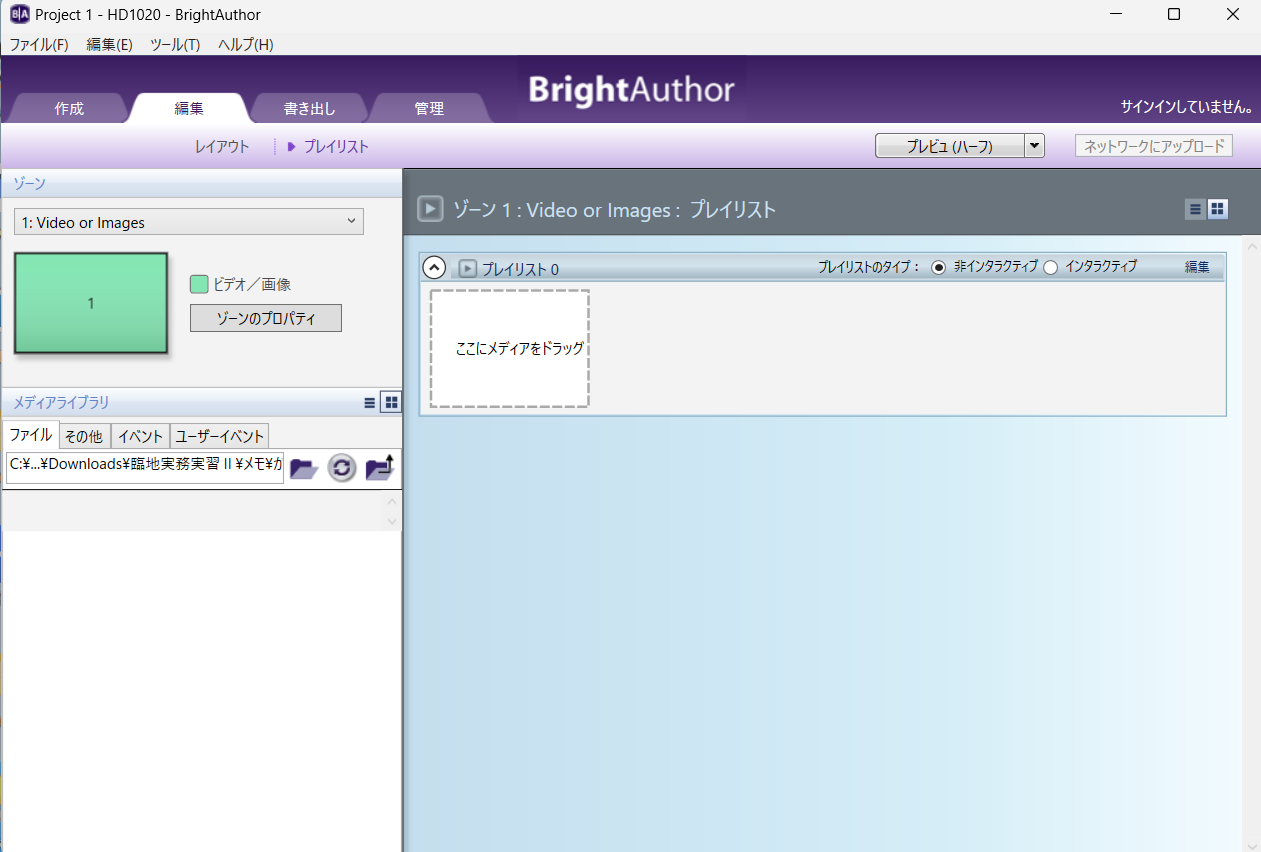Image resolution: width=1261 pixels, height=852 pixels.
Task: Switch to the イベント tab
Action: pyautogui.click(x=139, y=436)
